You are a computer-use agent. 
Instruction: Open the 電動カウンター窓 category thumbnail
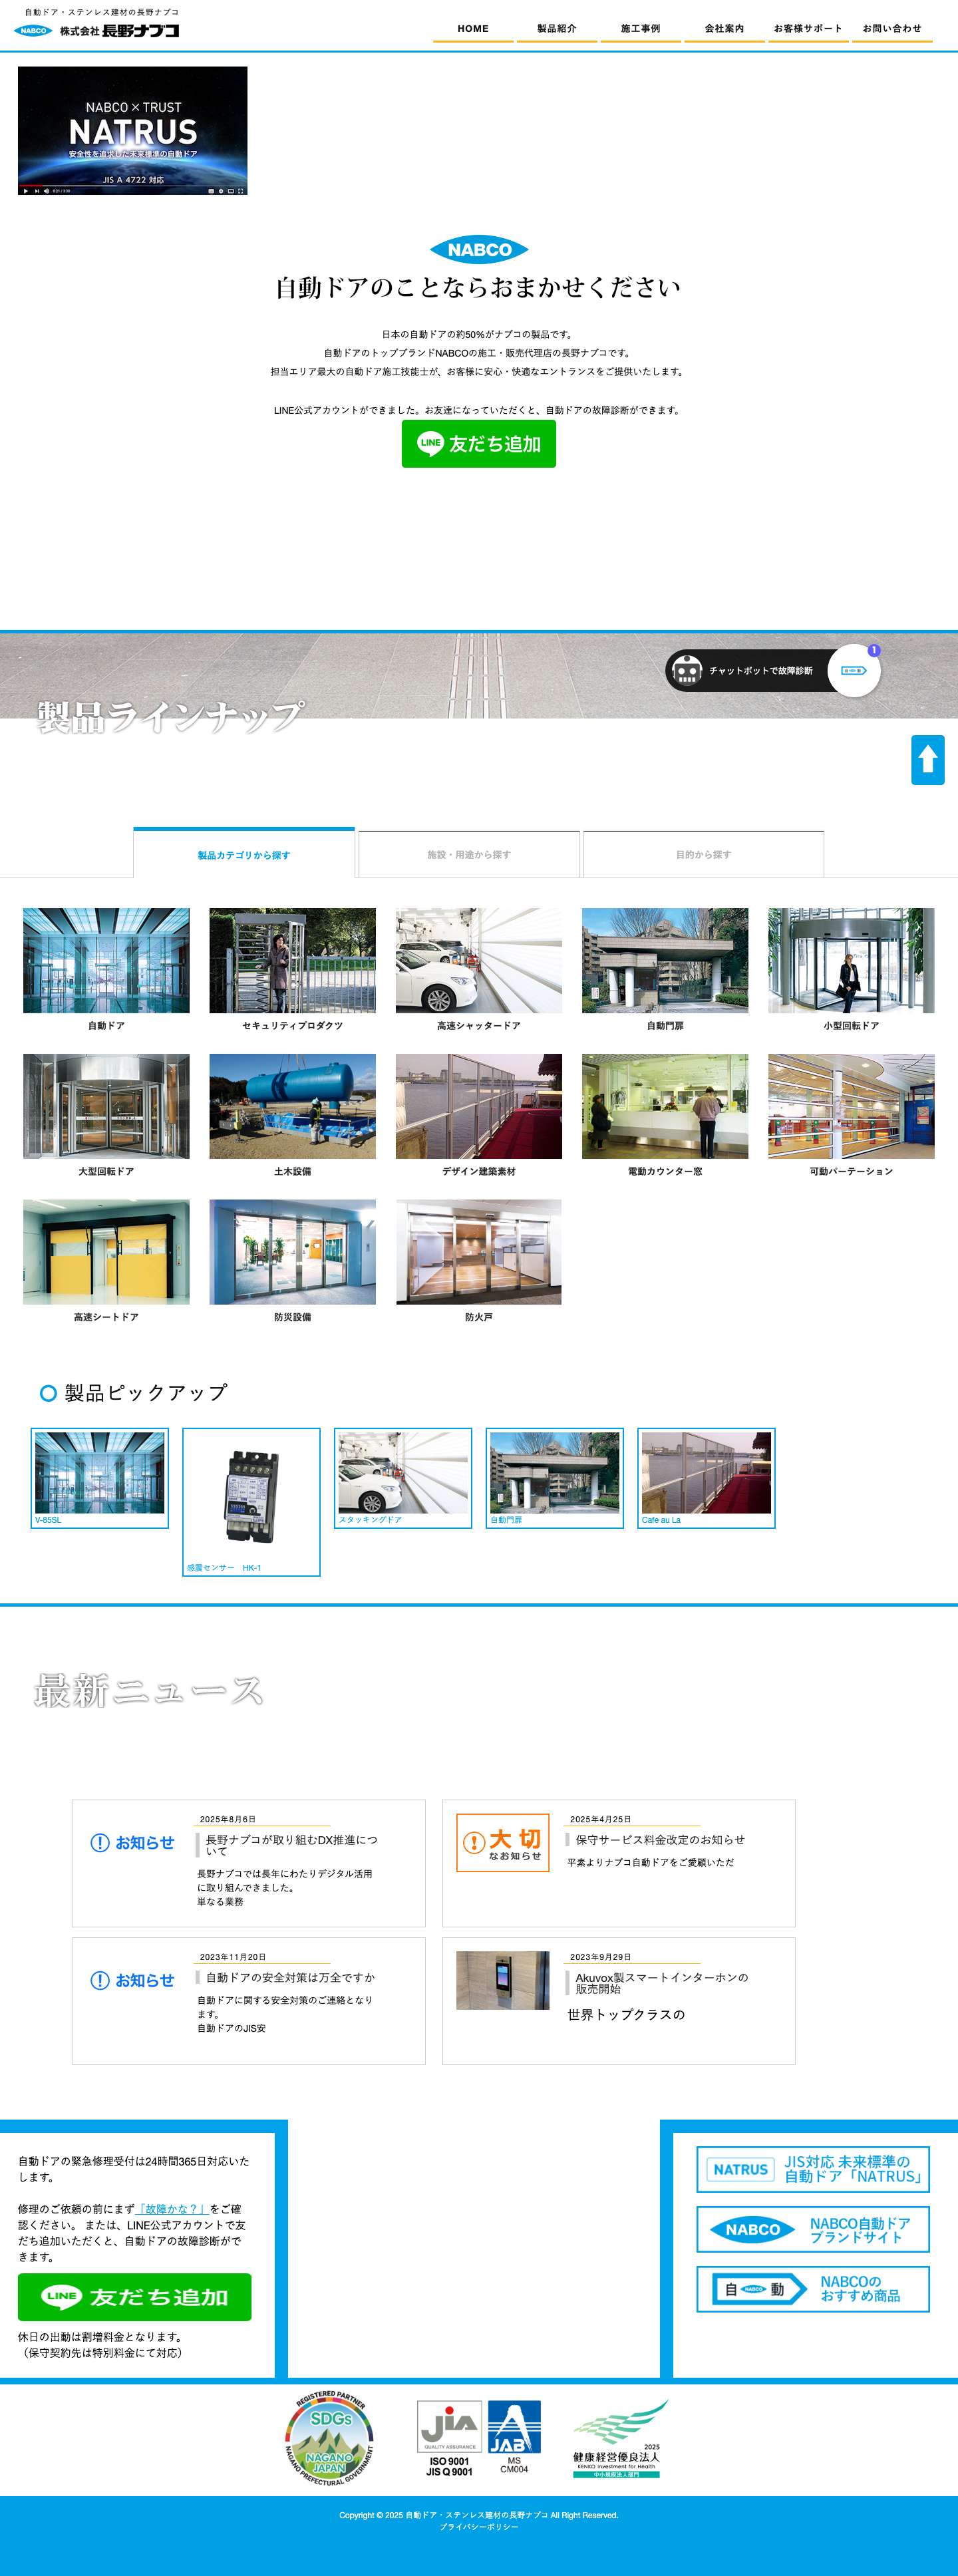coord(665,1106)
